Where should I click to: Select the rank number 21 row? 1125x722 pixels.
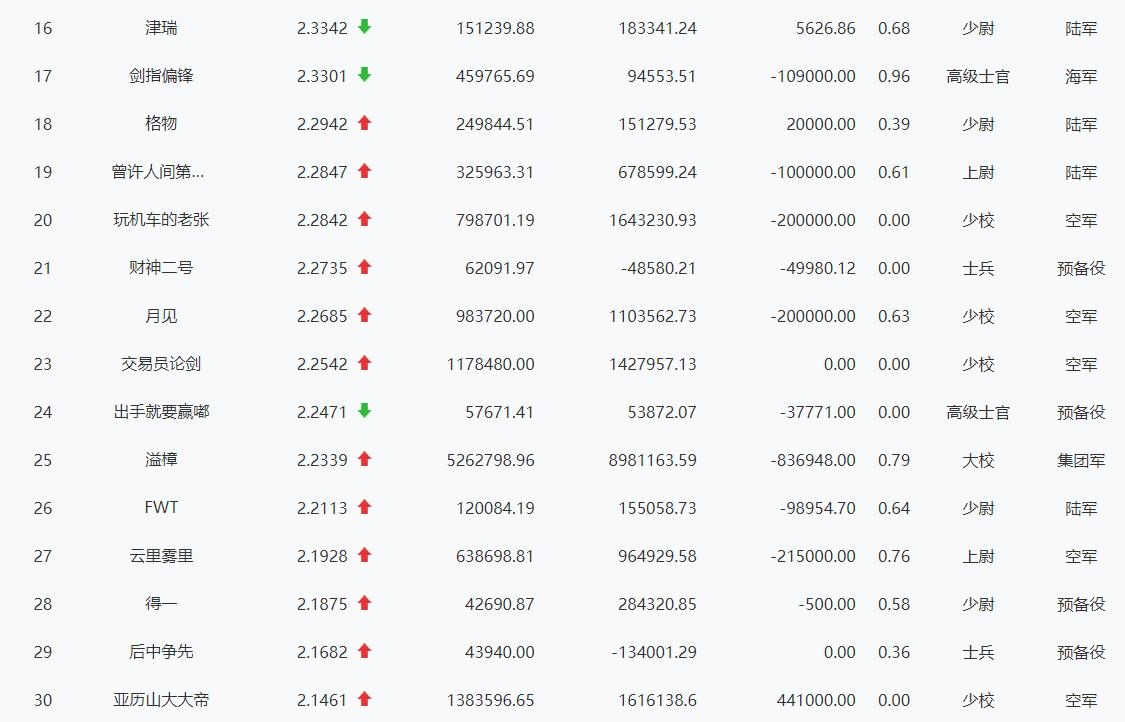click(x=43, y=268)
